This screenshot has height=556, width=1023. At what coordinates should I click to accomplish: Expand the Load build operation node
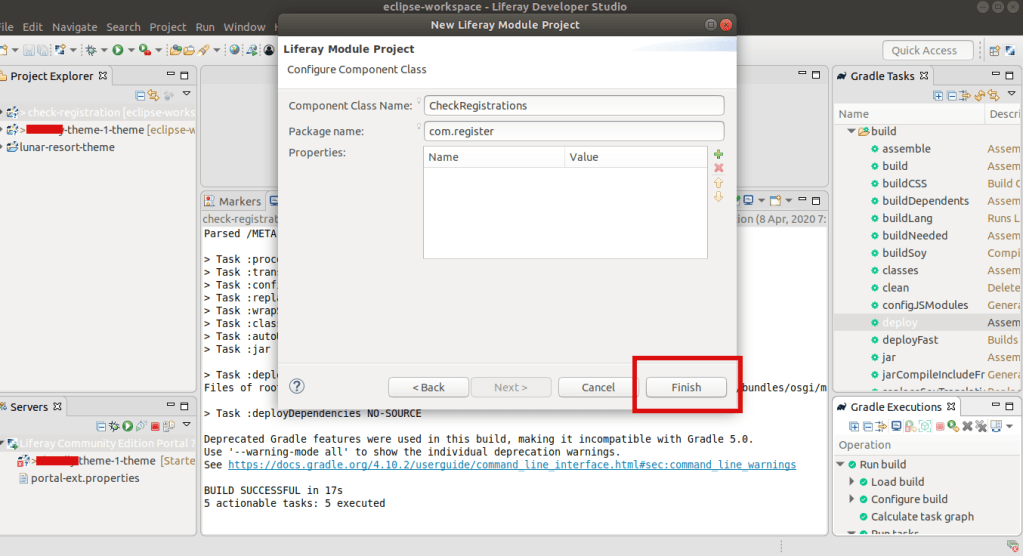tap(851, 482)
